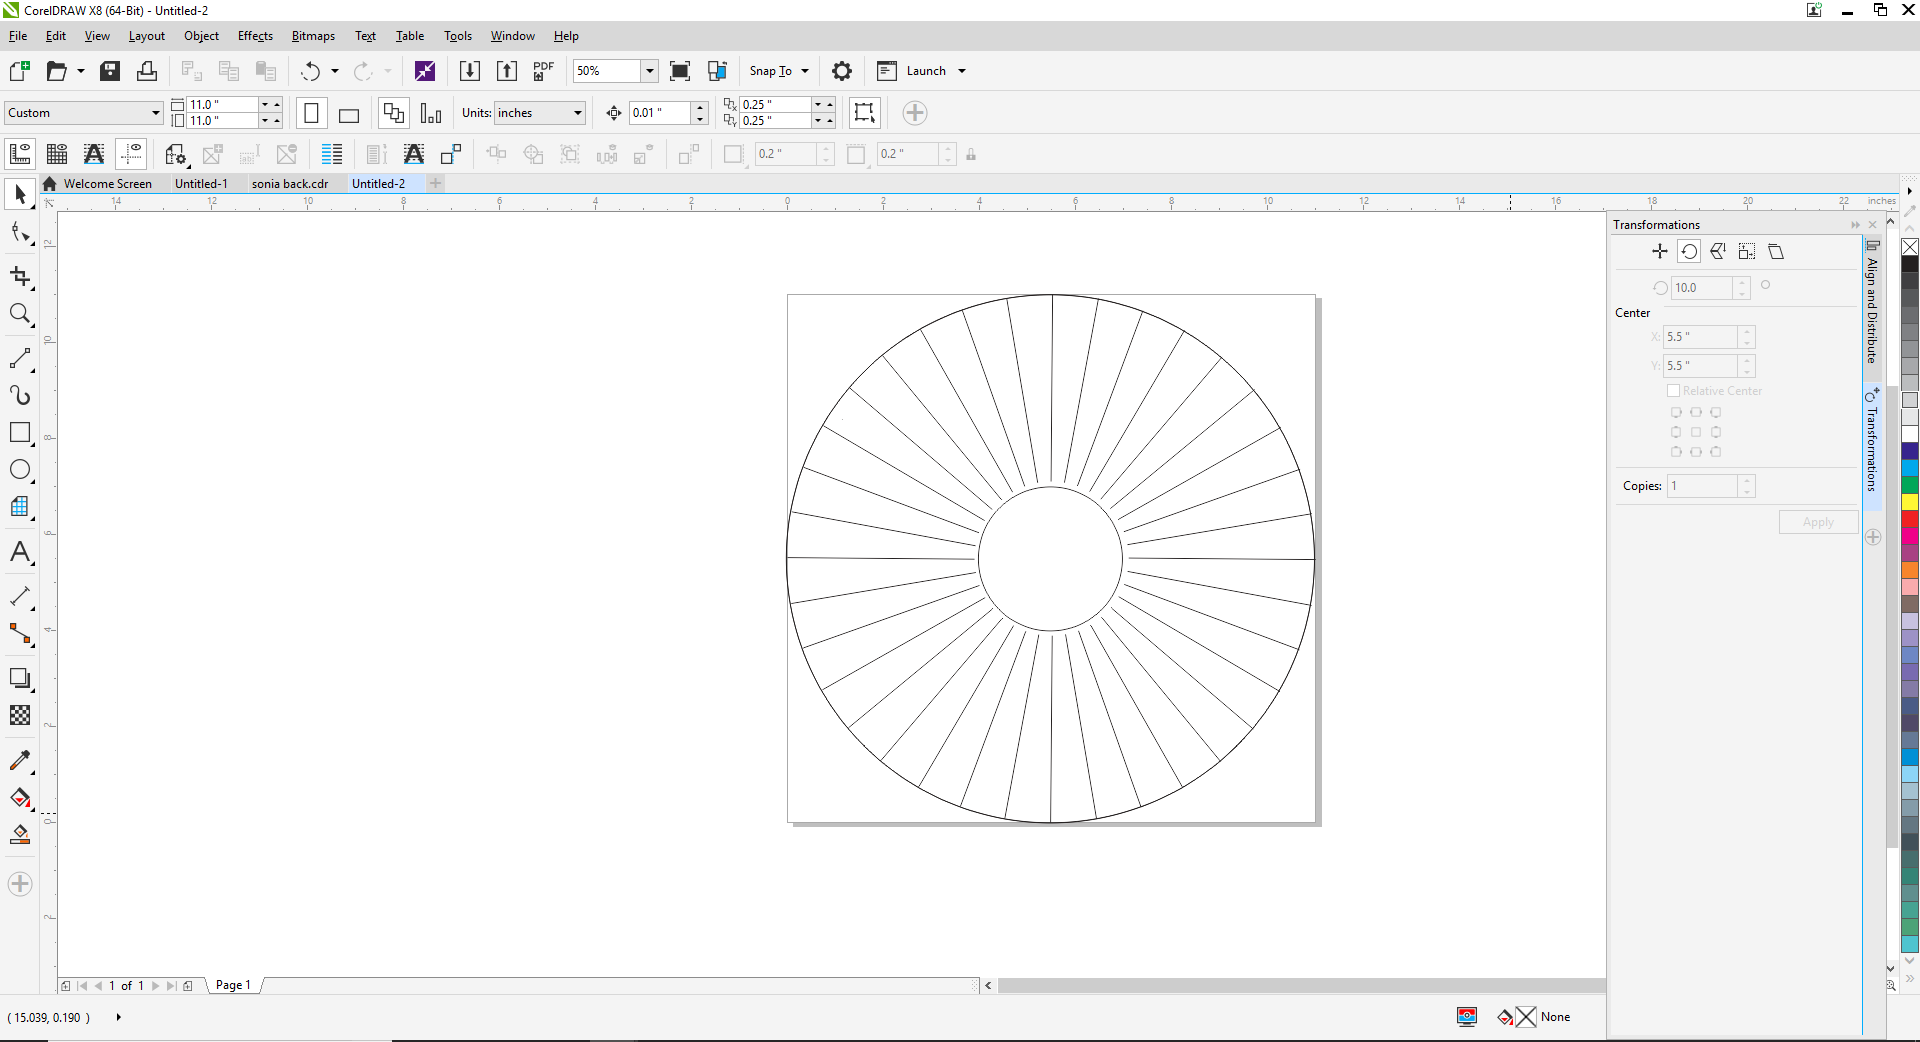The width and height of the screenshot is (1920, 1042).
Task: Select the Rectangle tool
Action: [x=20, y=432]
